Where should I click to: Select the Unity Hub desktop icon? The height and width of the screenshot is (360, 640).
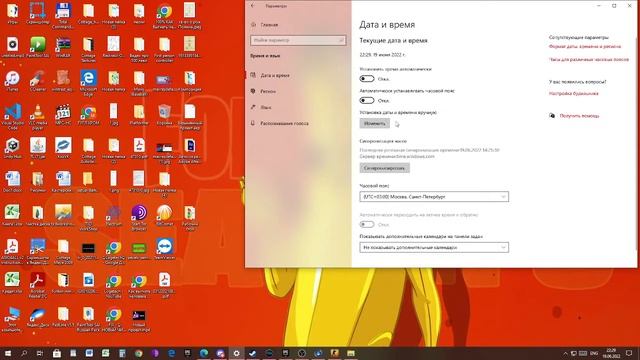13,149
